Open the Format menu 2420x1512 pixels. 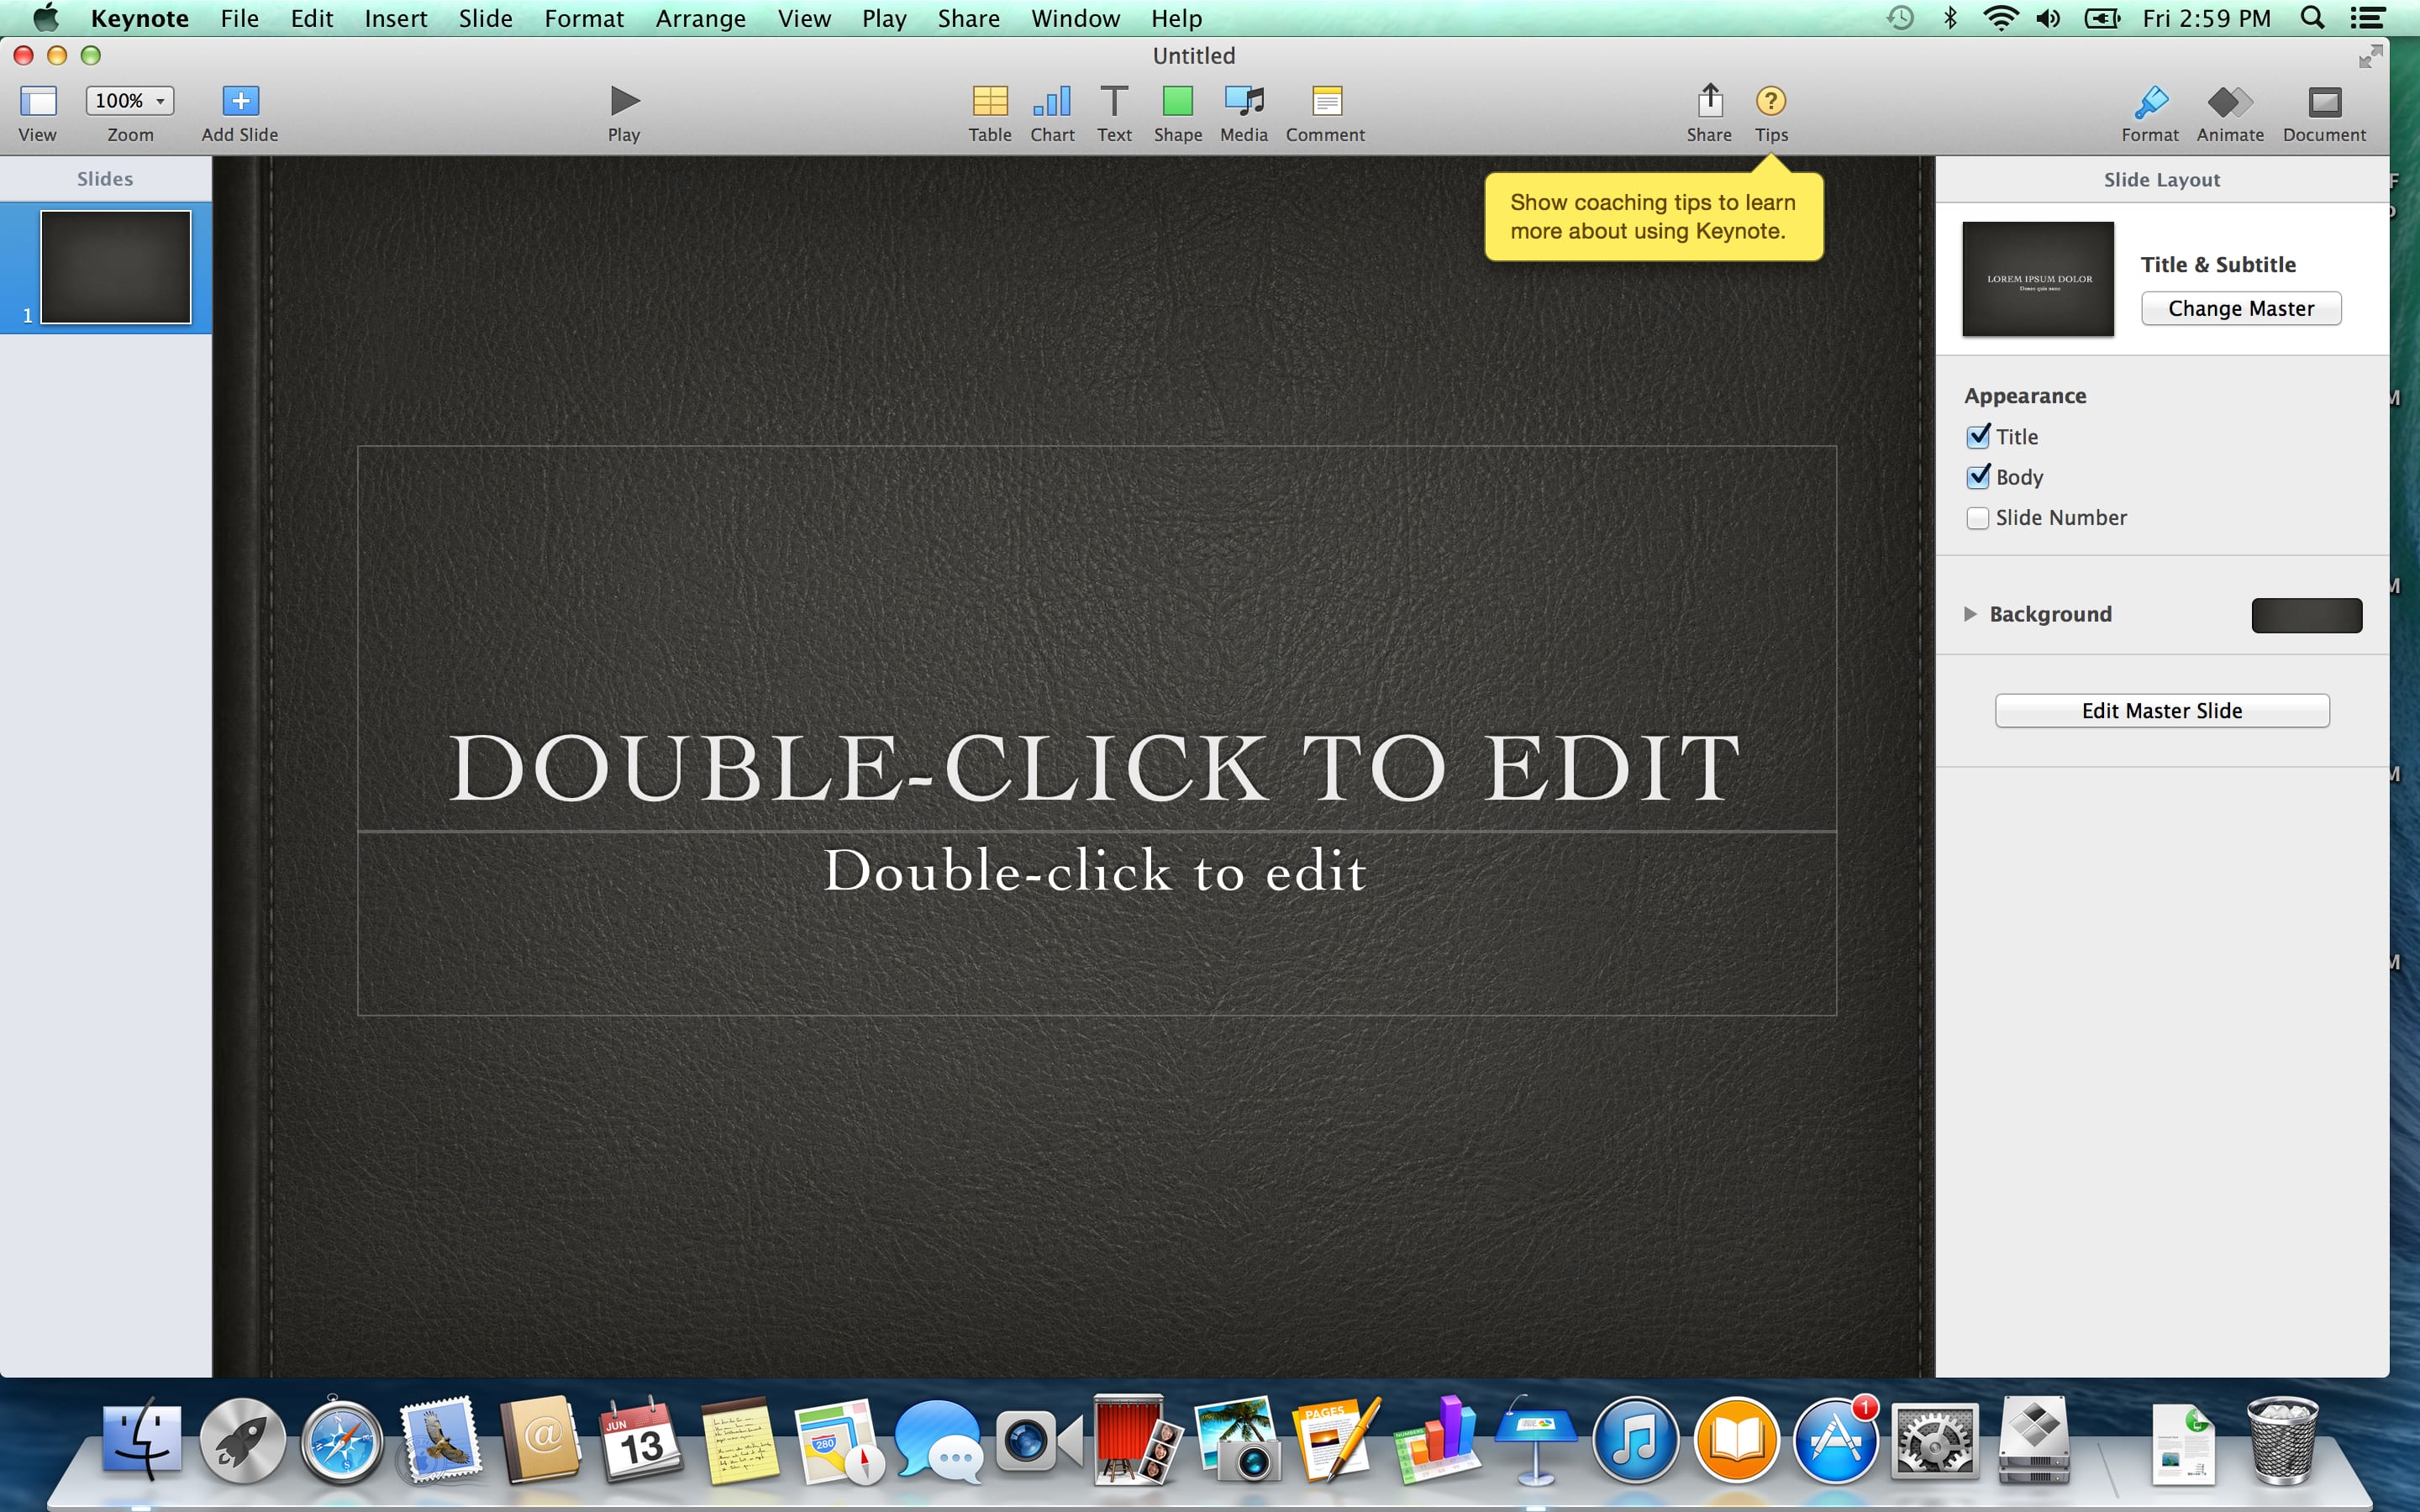tap(583, 18)
